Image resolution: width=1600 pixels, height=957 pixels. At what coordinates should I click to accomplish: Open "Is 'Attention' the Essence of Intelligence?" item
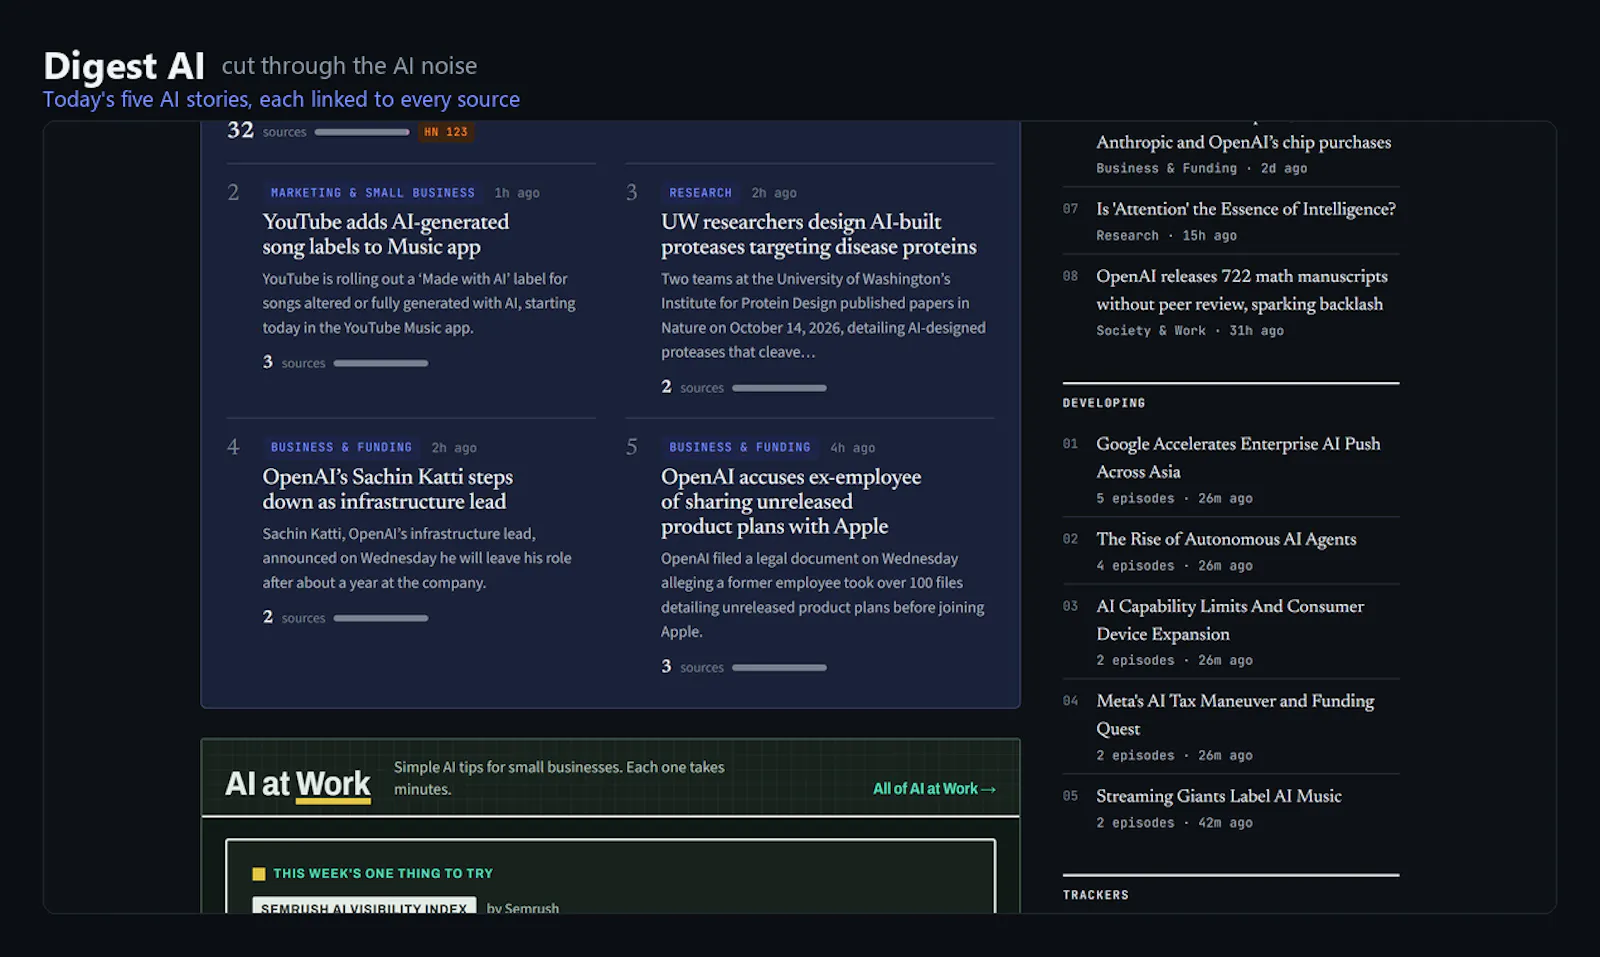(x=1246, y=209)
